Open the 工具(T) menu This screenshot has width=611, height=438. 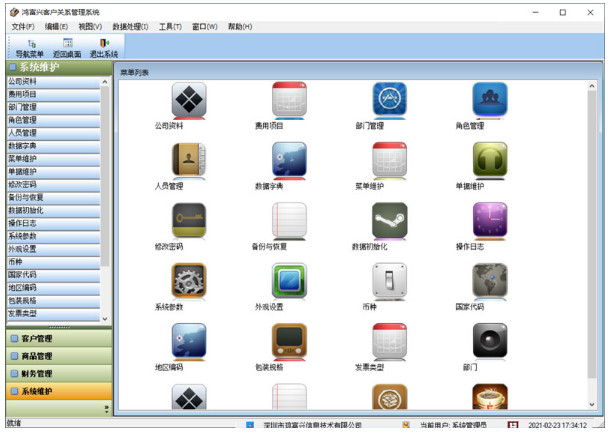click(x=170, y=26)
